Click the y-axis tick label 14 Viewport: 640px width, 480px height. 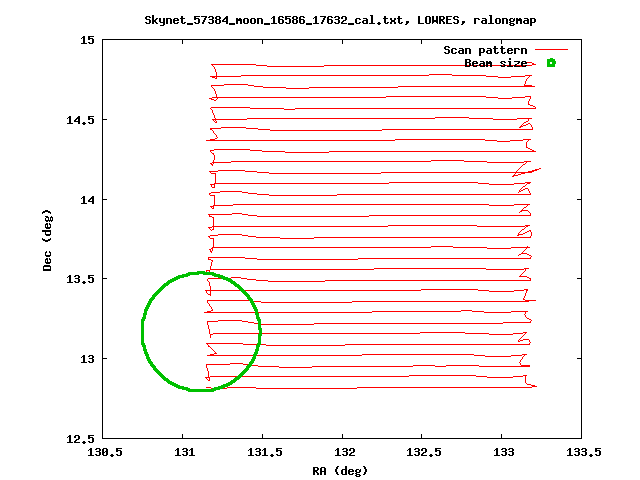click(x=87, y=200)
